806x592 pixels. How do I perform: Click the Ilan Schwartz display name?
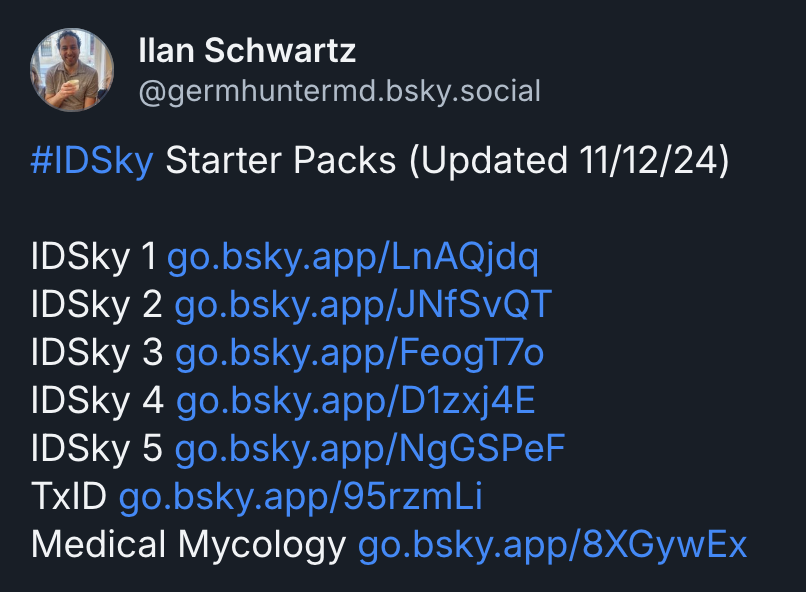tap(247, 51)
